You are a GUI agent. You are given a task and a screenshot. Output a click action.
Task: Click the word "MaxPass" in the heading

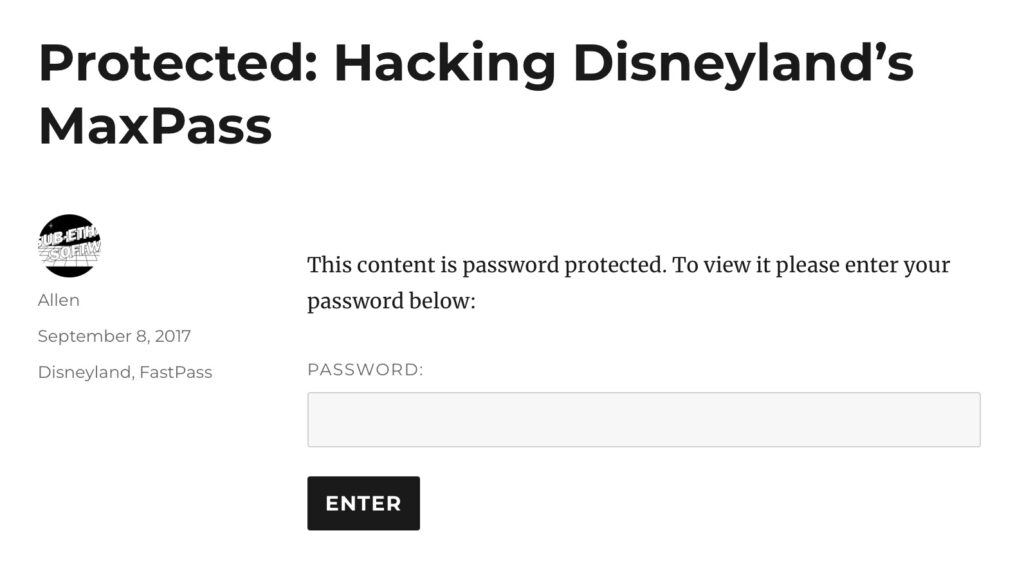coord(155,127)
